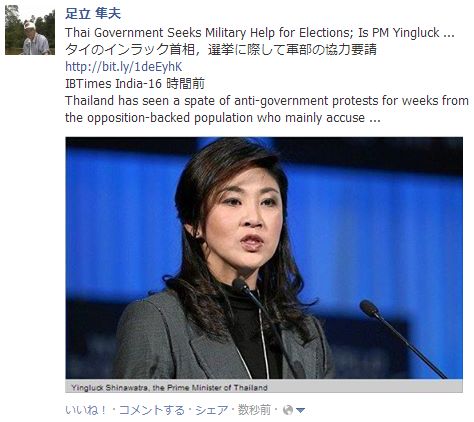Like the post with いいね！

tap(86, 410)
